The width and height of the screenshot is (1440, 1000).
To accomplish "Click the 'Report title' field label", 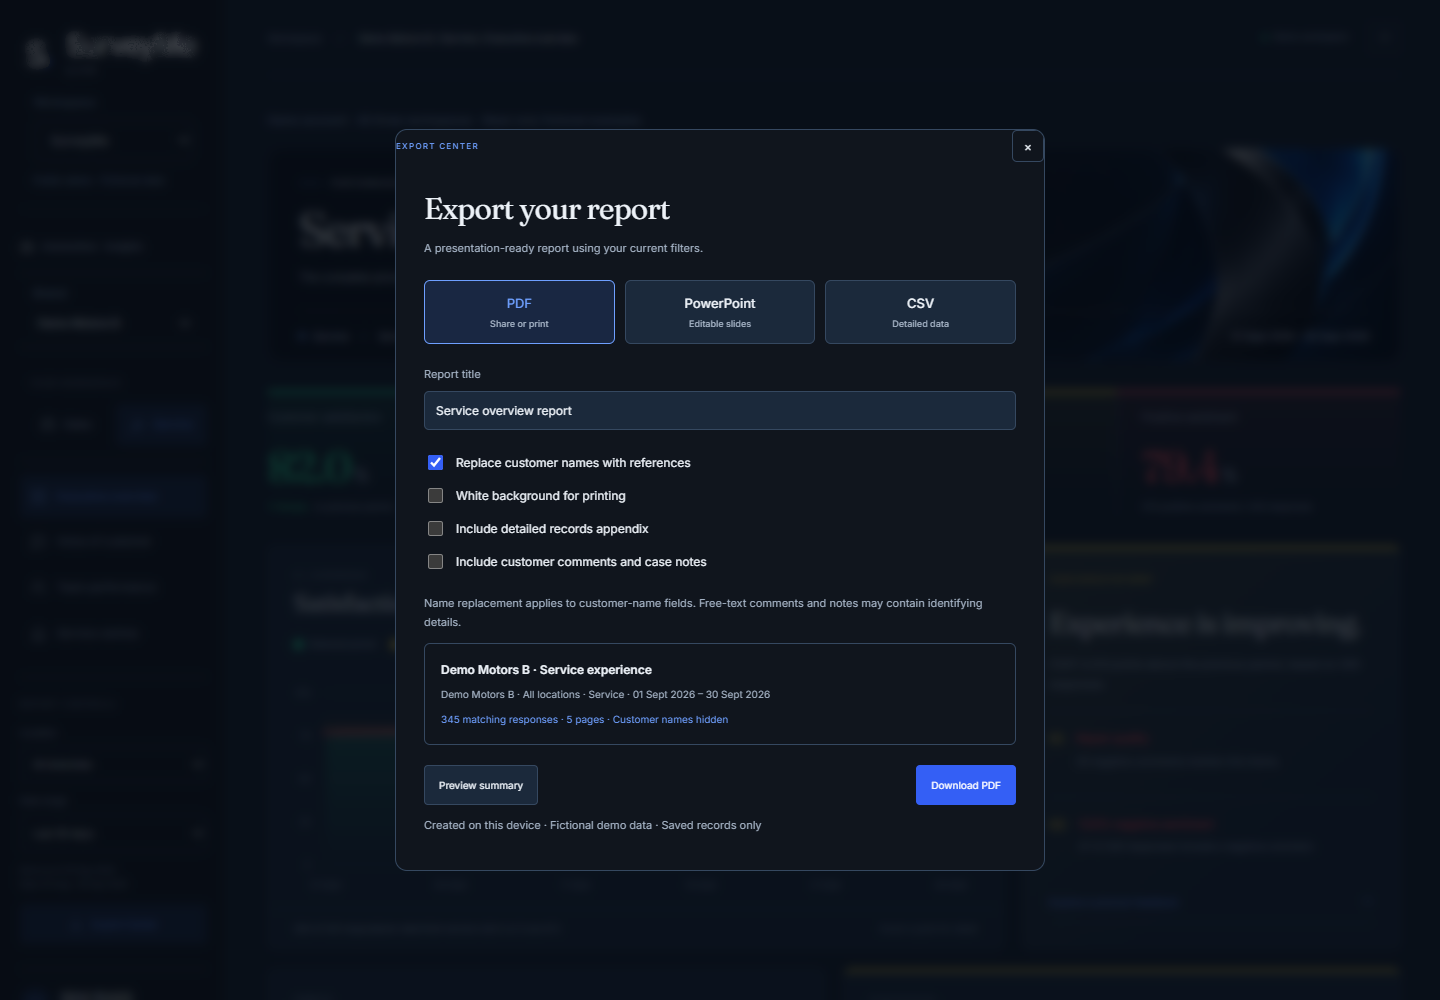I will coord(452,375).
